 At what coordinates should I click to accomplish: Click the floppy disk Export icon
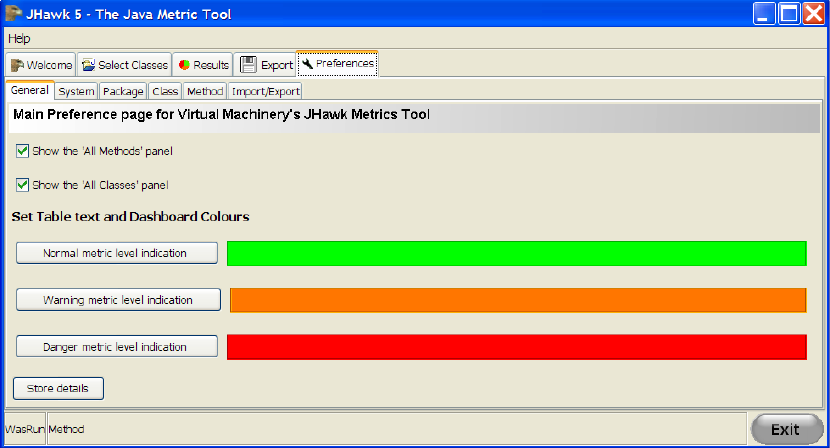[248, 65]
